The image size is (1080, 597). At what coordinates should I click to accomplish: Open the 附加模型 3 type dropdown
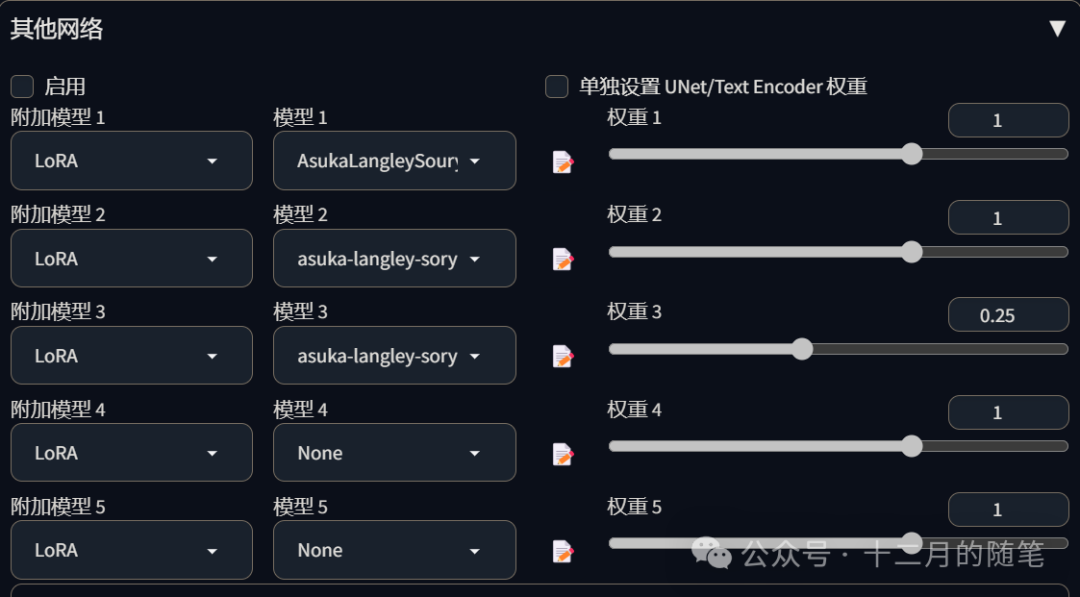click(131, 355)
